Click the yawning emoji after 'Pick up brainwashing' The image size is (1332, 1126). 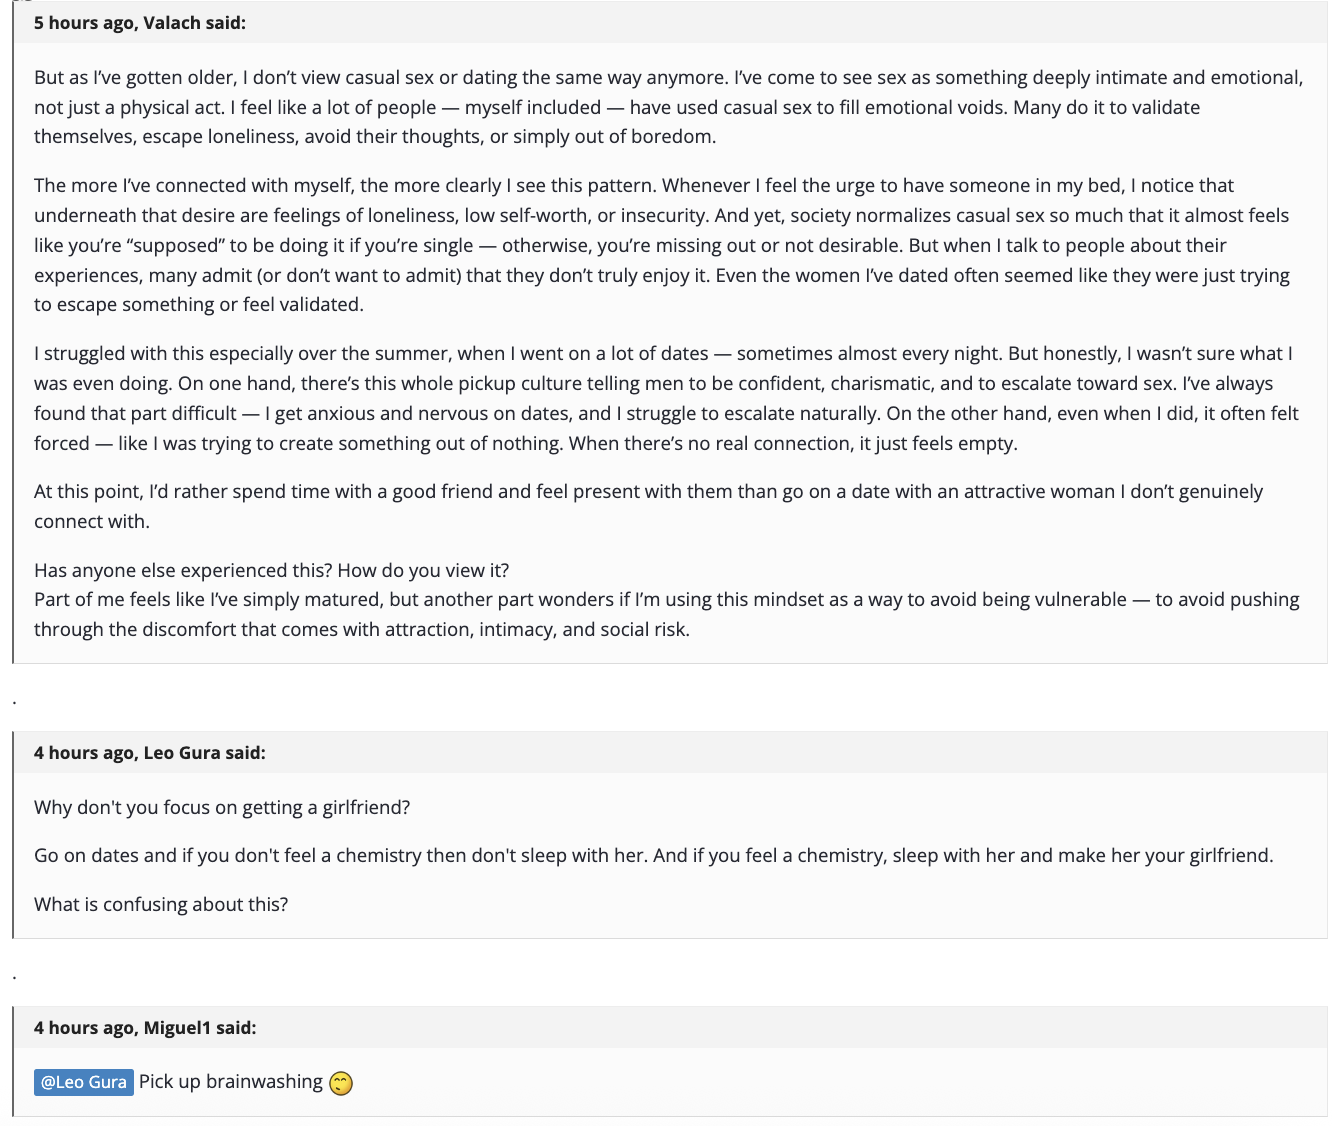coord(341,1083)
